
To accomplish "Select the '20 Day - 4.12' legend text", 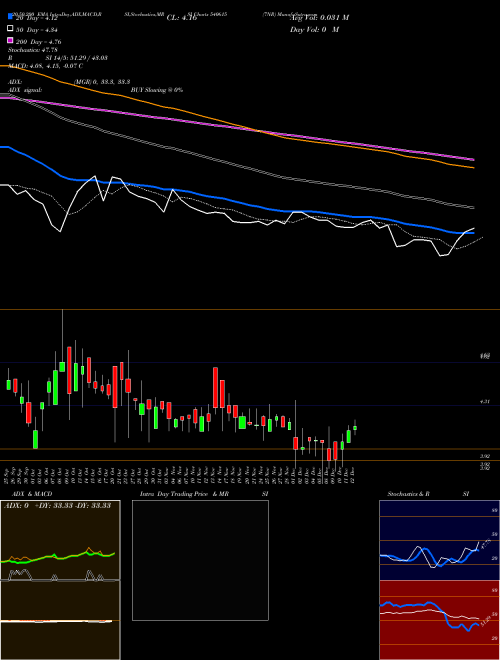I will click(36, 18).
